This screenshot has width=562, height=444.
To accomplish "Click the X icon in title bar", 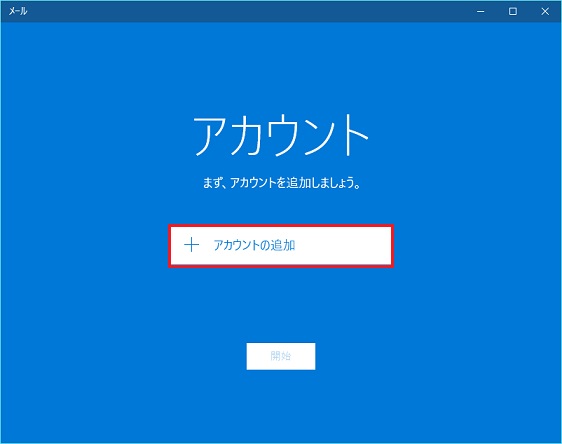I will pos(545,11).
